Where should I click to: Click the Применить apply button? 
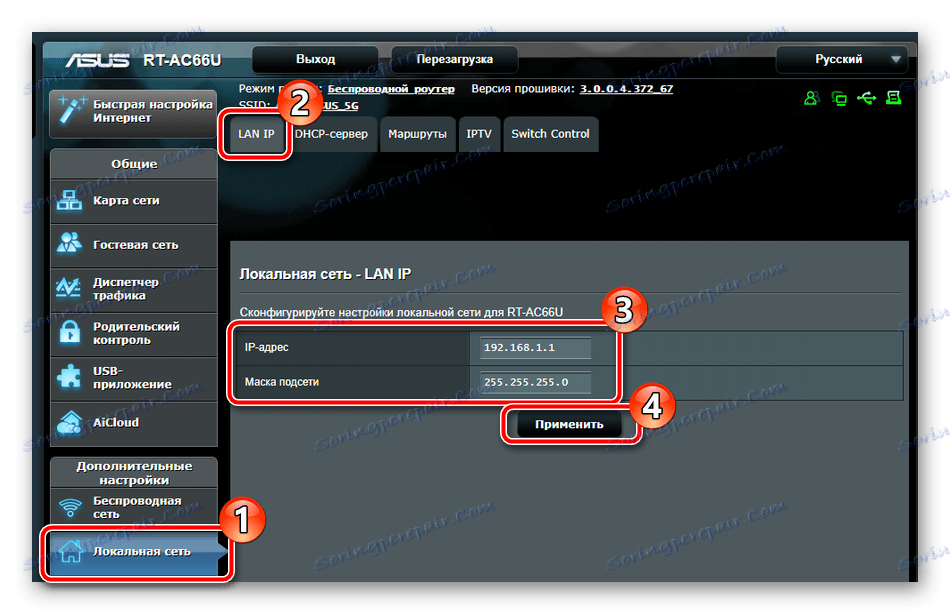point(569,424)
